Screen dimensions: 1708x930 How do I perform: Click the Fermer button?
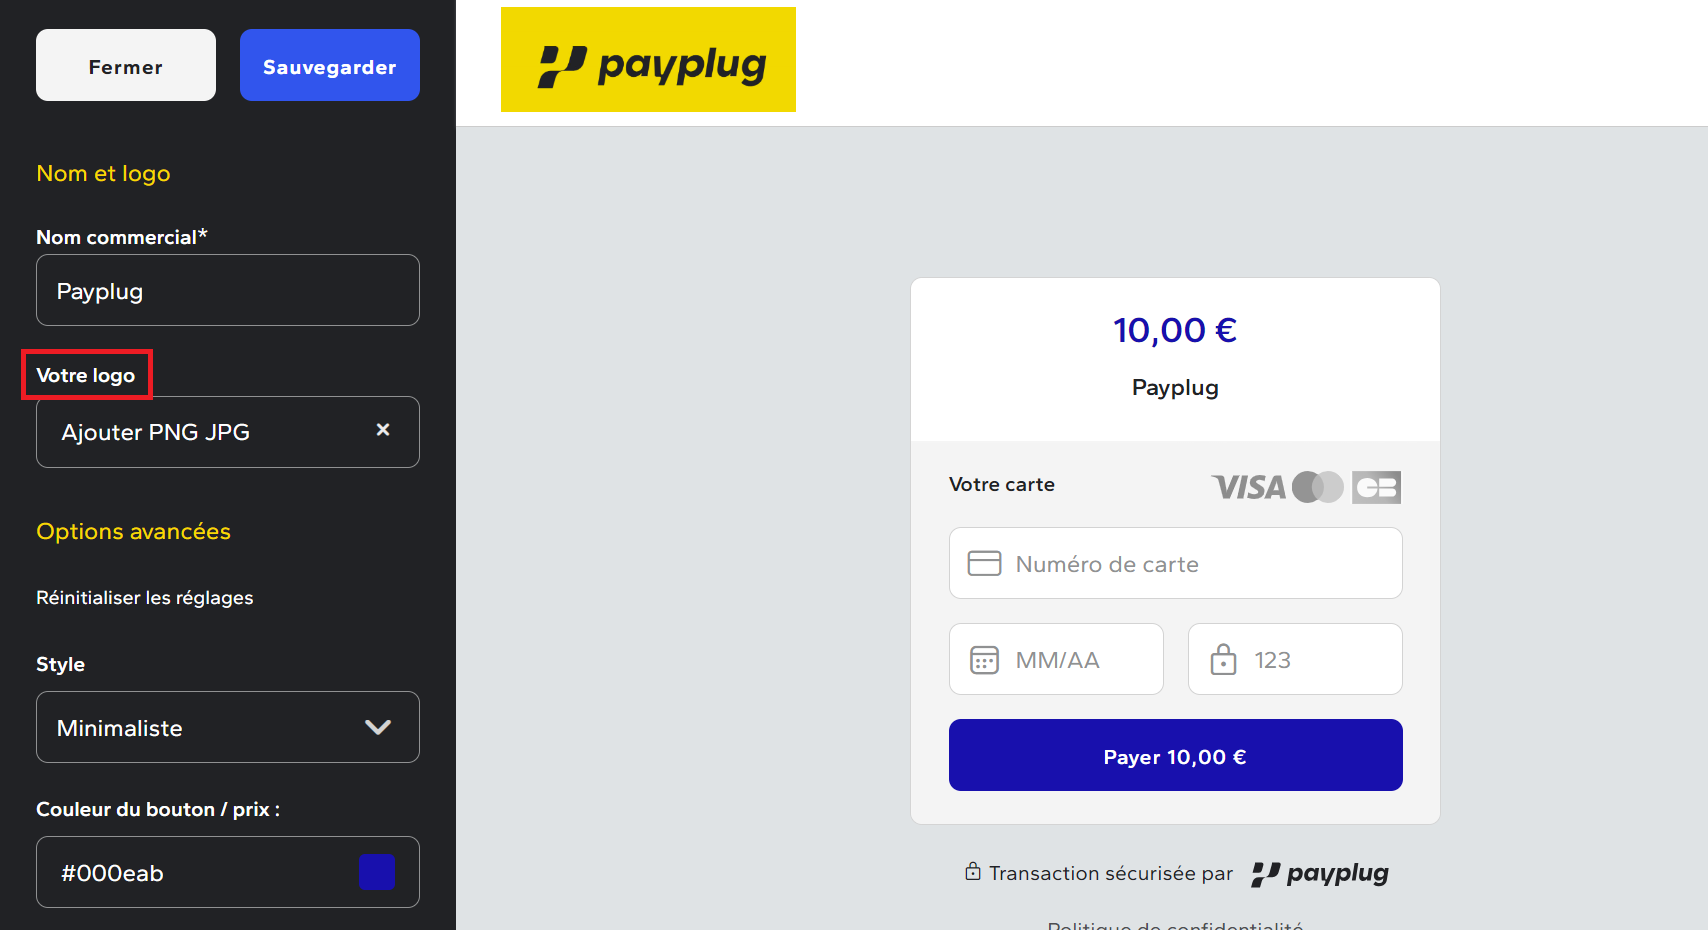pos(126,65)
